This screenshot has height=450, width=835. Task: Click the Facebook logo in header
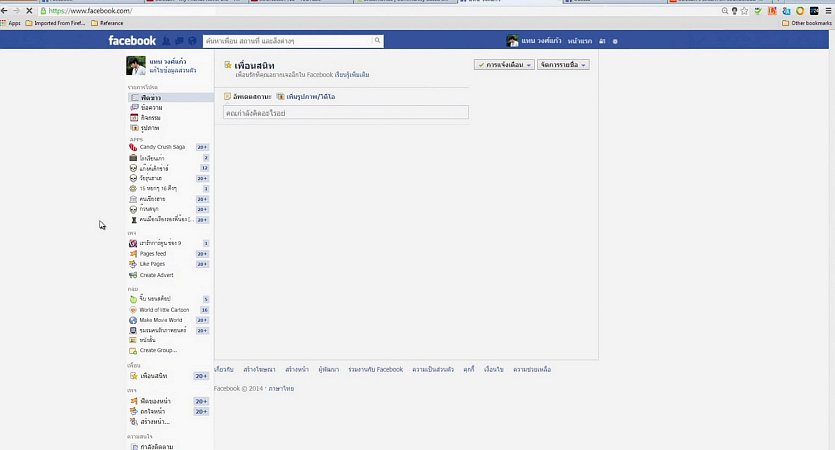click(132, 41)
